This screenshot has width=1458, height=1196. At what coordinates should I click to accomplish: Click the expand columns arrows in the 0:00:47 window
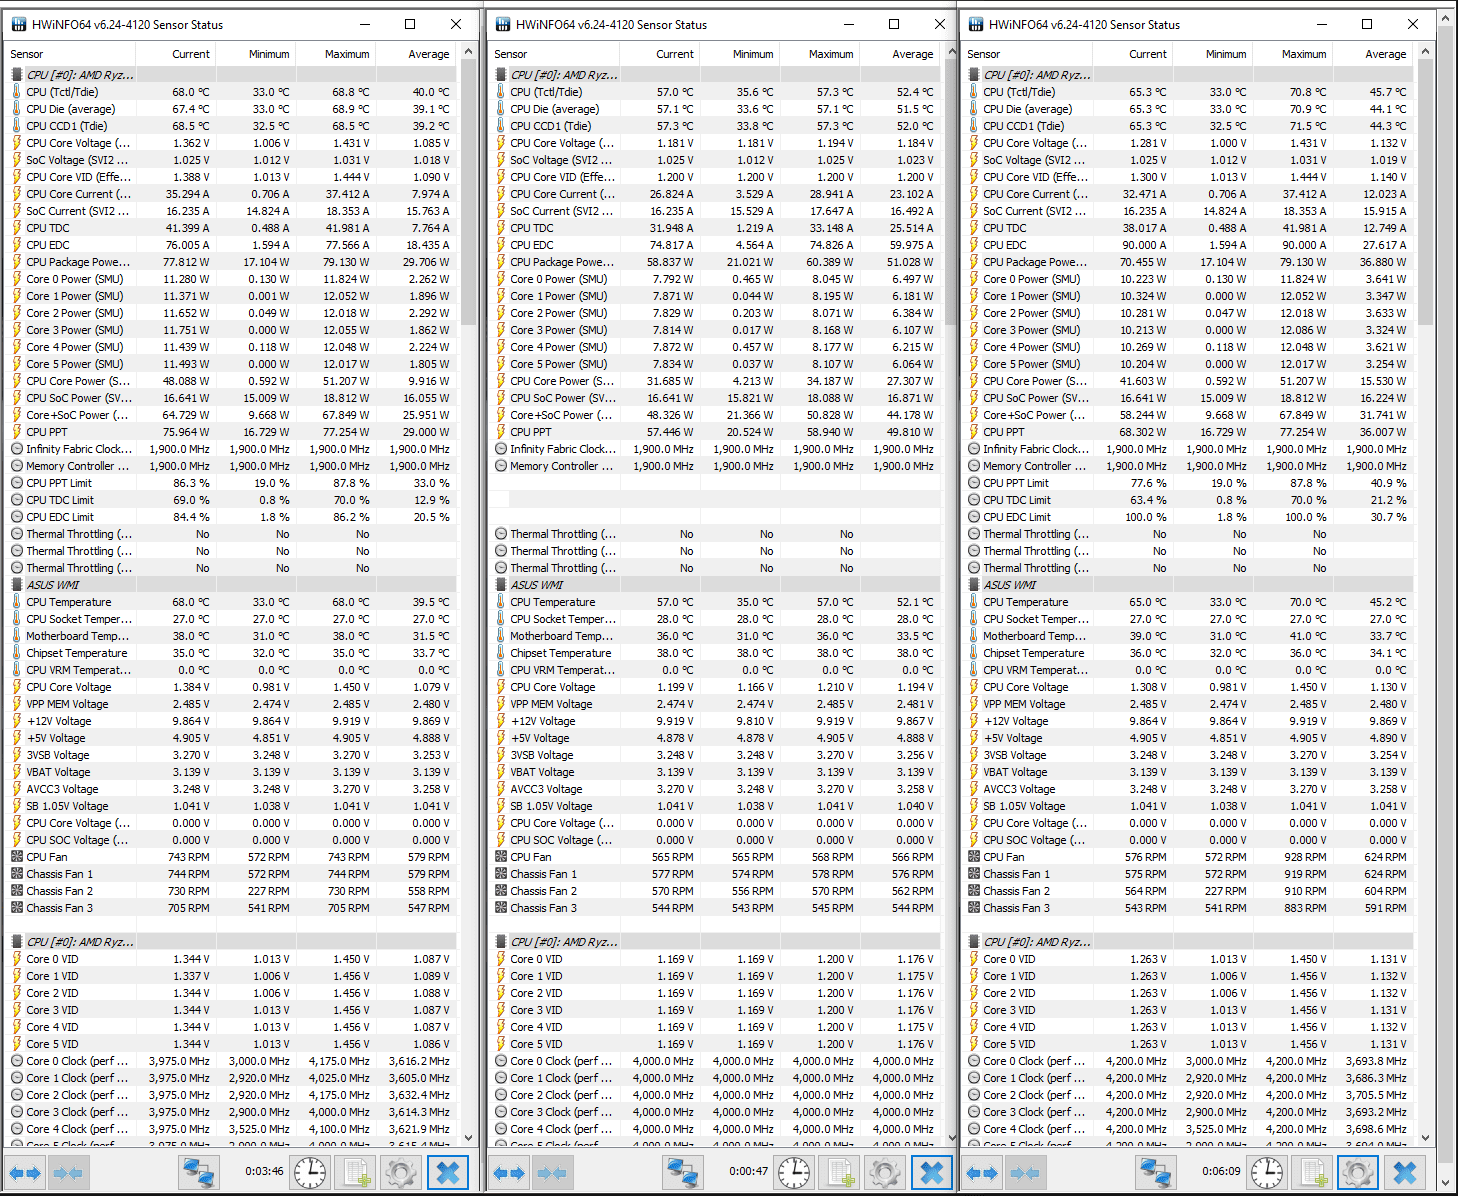(x=509, y=1172)
